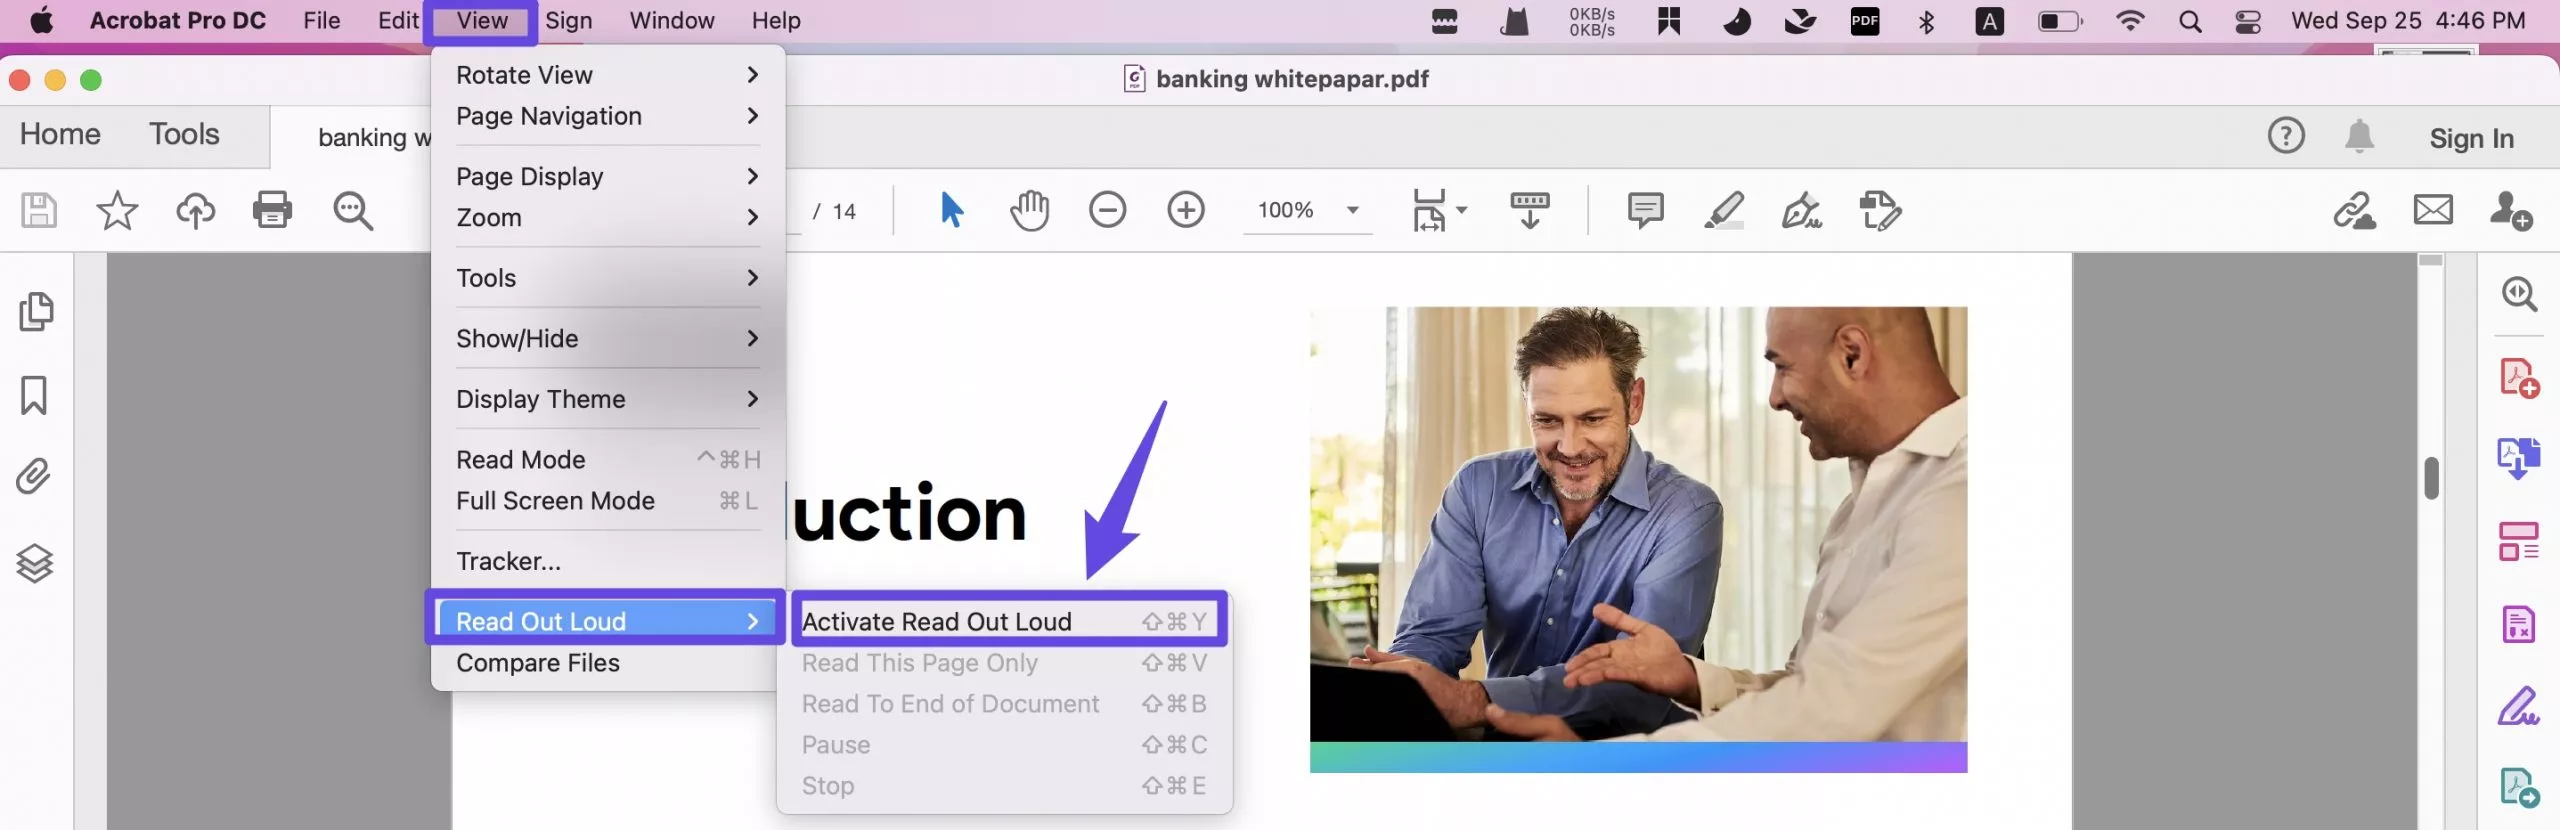The height and width of the screenshot is (830, 2560).
Task: Open the fit page options dropdown arrow
Action: 1462,210
